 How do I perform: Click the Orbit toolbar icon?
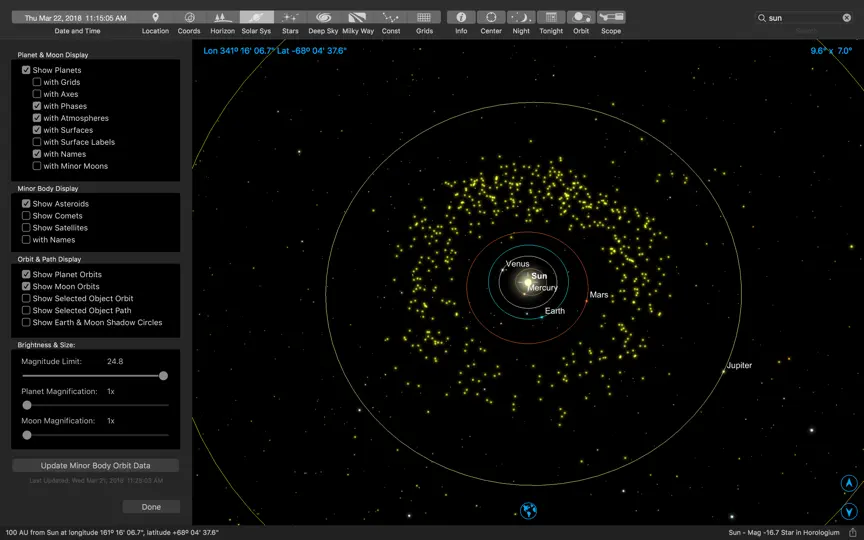(x=581, y=18)
